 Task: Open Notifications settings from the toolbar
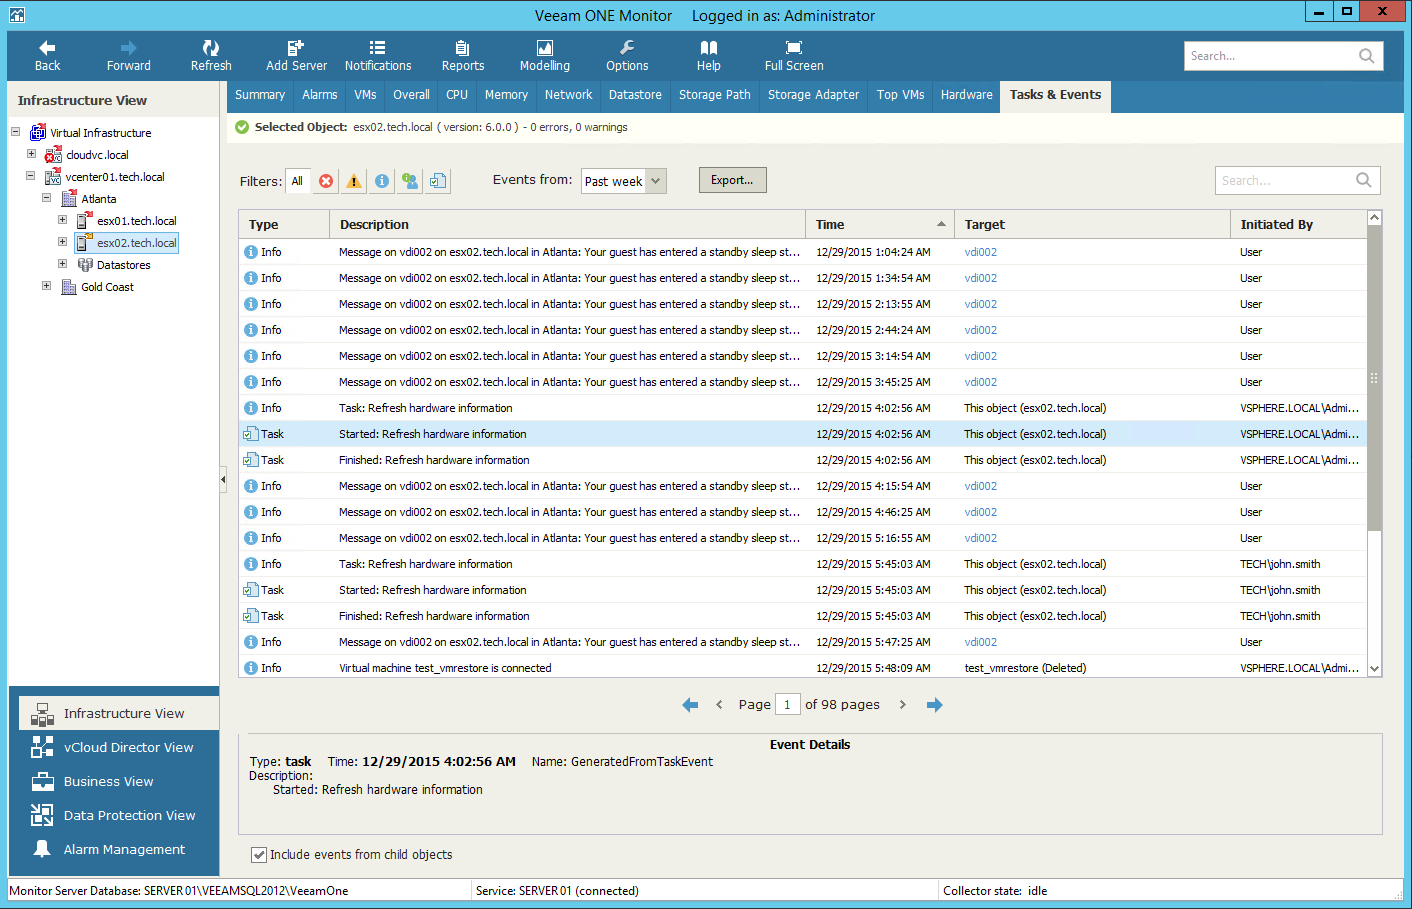(378, 56)
